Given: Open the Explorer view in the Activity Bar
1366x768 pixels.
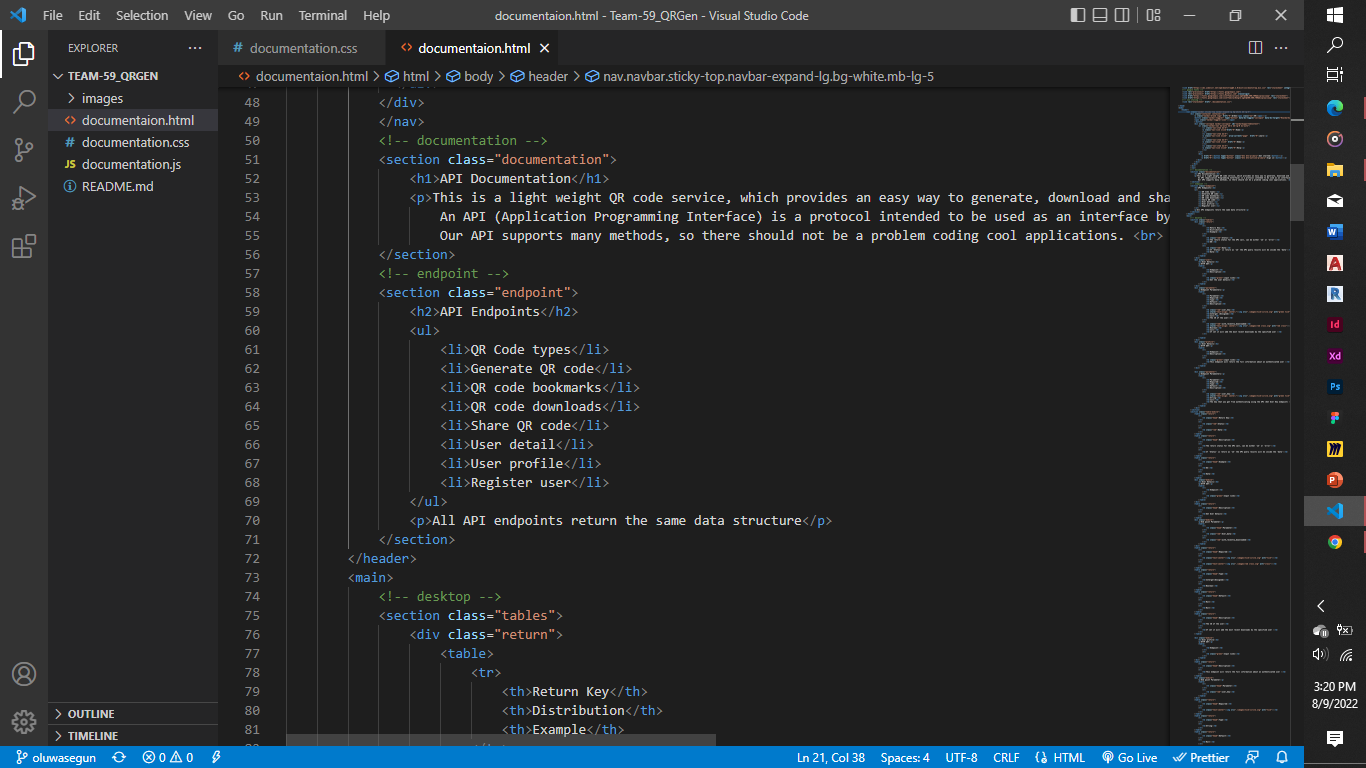Looking at the screenshot, I should tap(24, 56).
